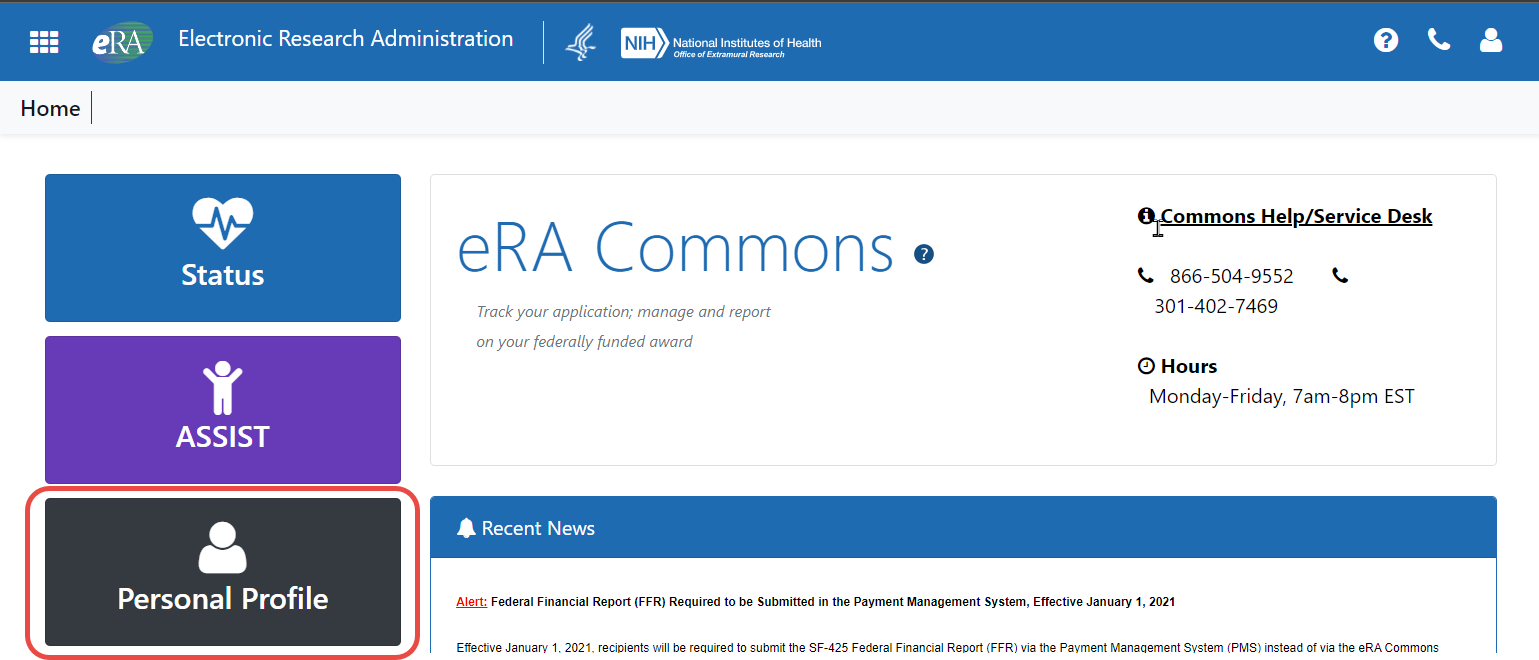Click the info icon next to Commons Help
Screen dimensions: 1539x660
point(1146,216)
